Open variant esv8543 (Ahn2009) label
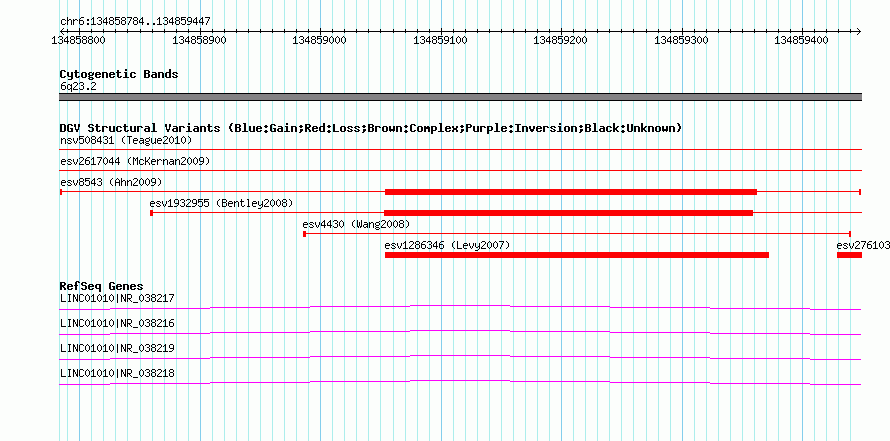Screen dimensions: 890x441 pyautogui.click(x=111, y=182)
